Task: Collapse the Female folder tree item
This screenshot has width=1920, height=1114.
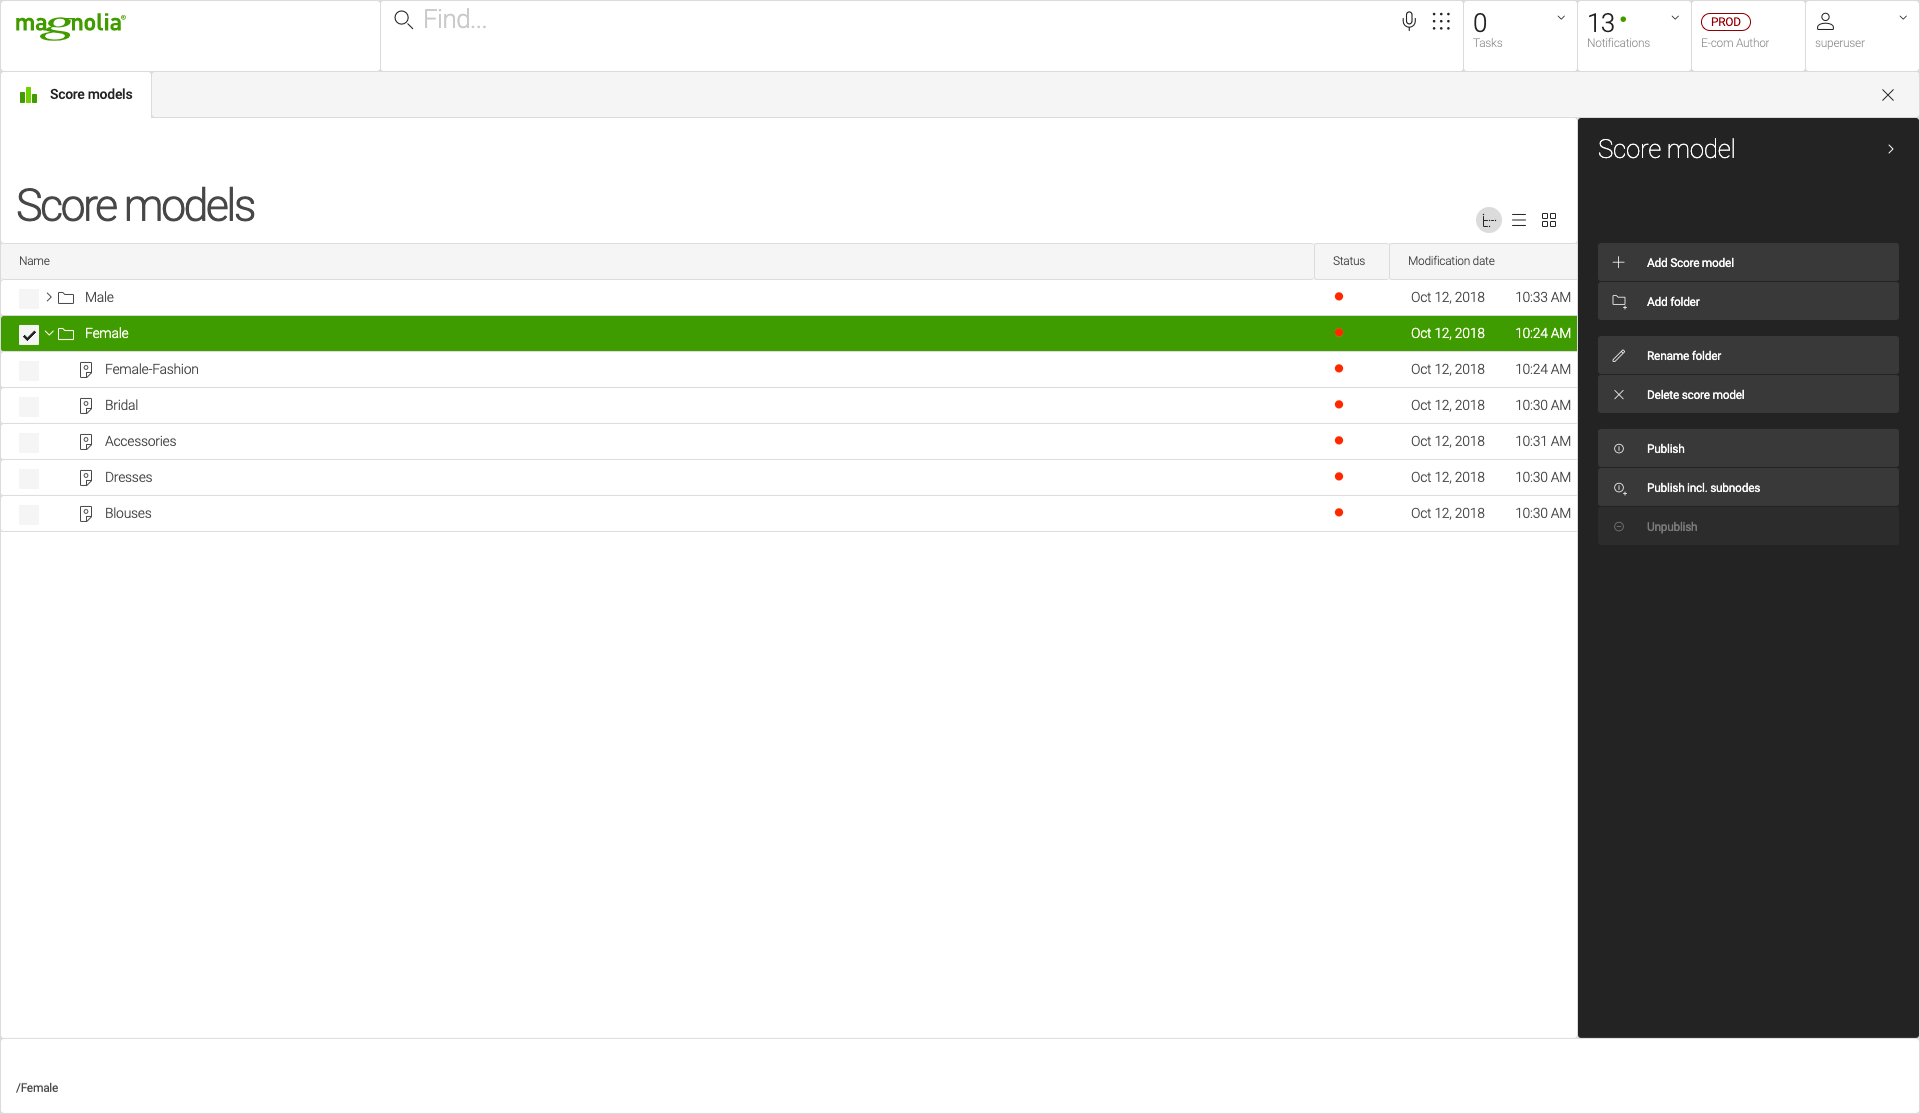Action: tap(49, 333)
